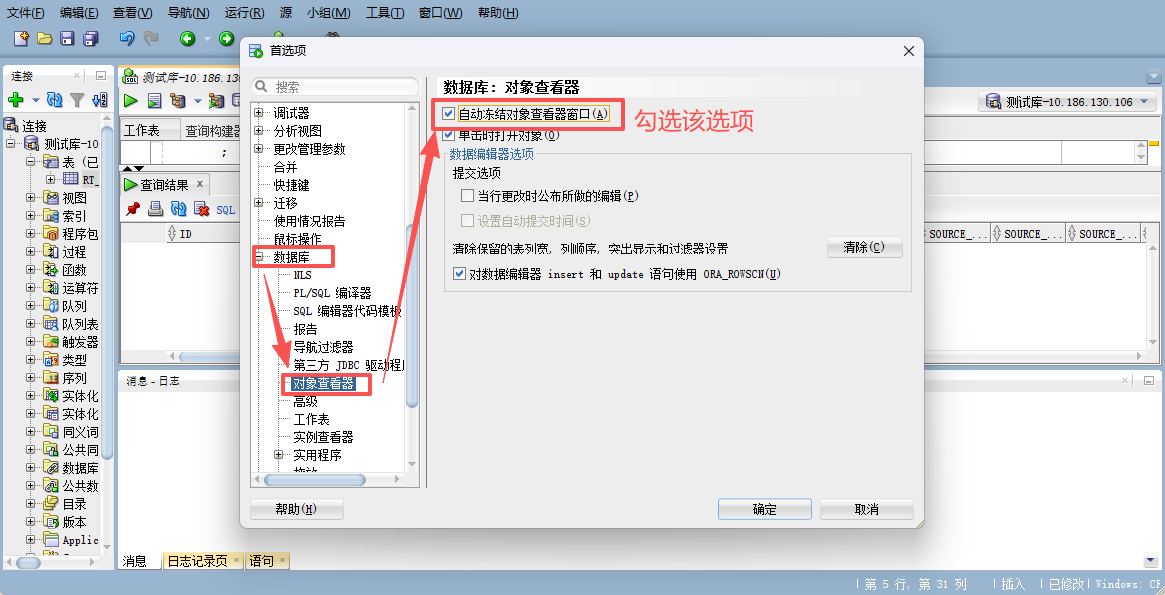Click the green plus New Connection icon
The height and width of the screenshot is (595, 1165).
point(16,100)
